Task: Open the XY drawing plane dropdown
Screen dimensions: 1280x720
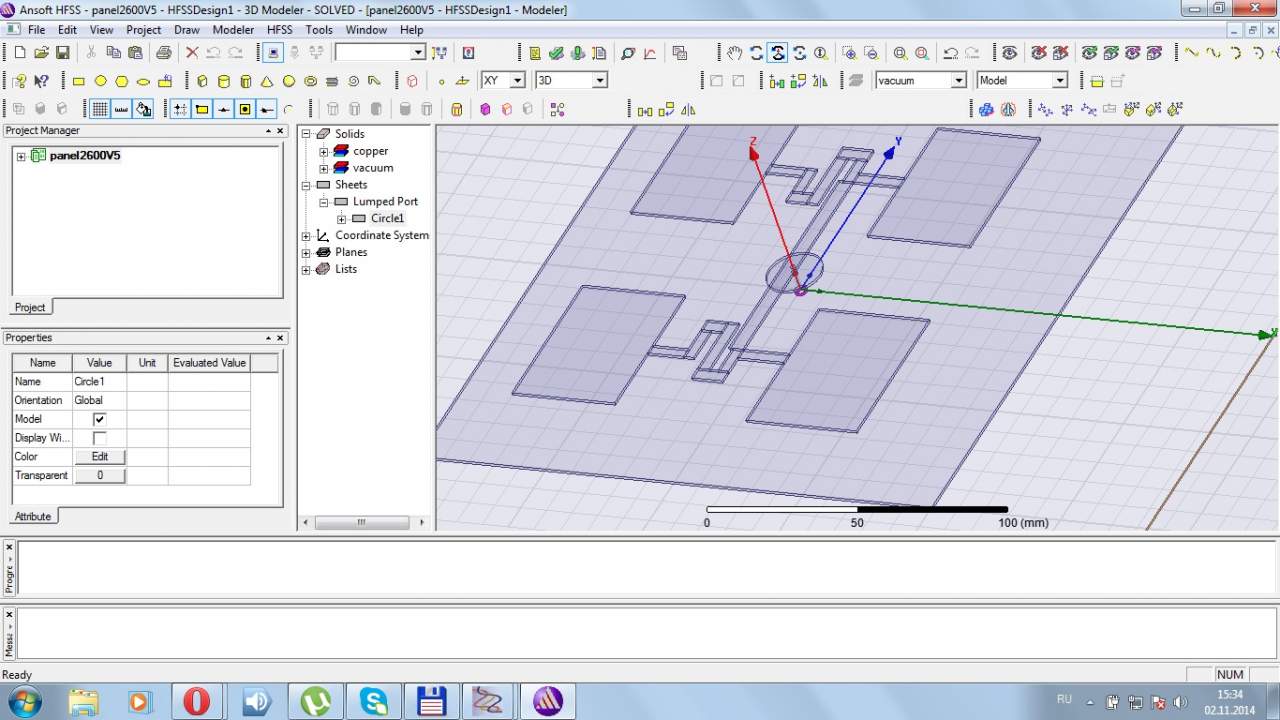Action: (517, 81)
